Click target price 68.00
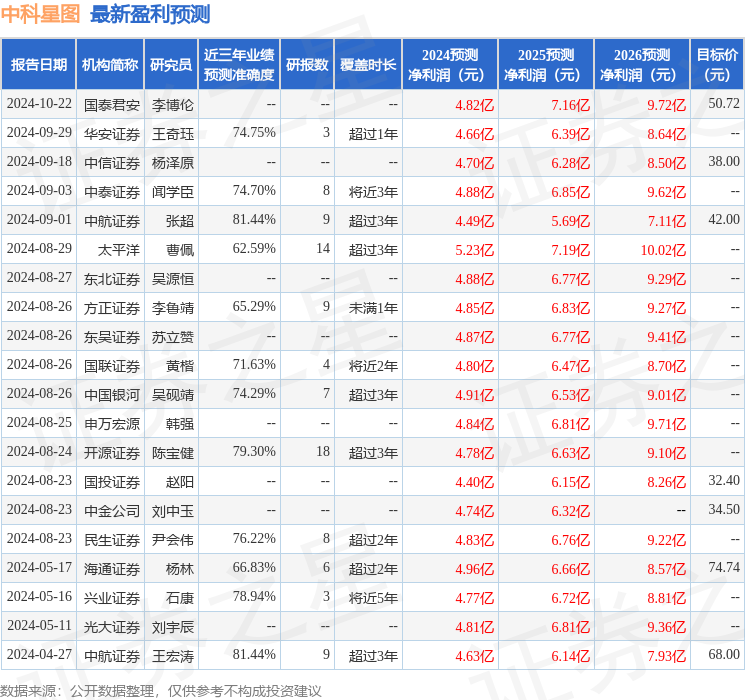 point(724,654)
